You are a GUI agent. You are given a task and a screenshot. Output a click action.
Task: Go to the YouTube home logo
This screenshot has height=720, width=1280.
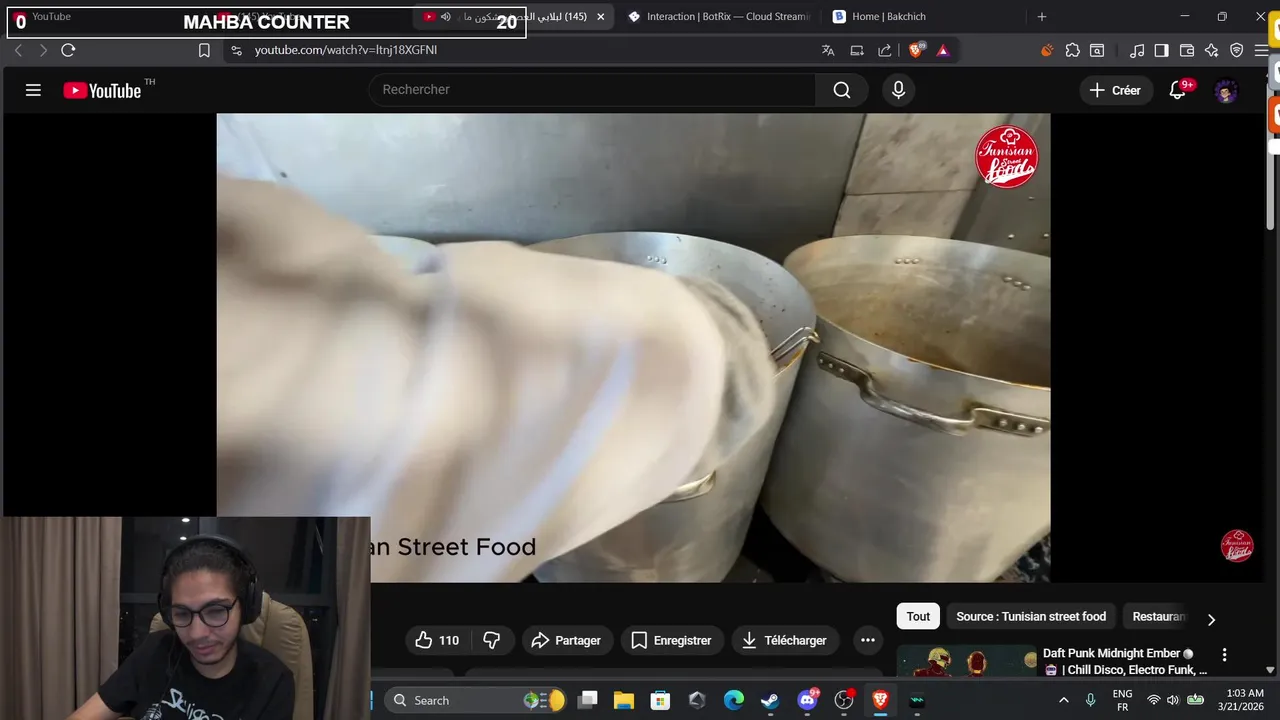click(x=102, y=90)
